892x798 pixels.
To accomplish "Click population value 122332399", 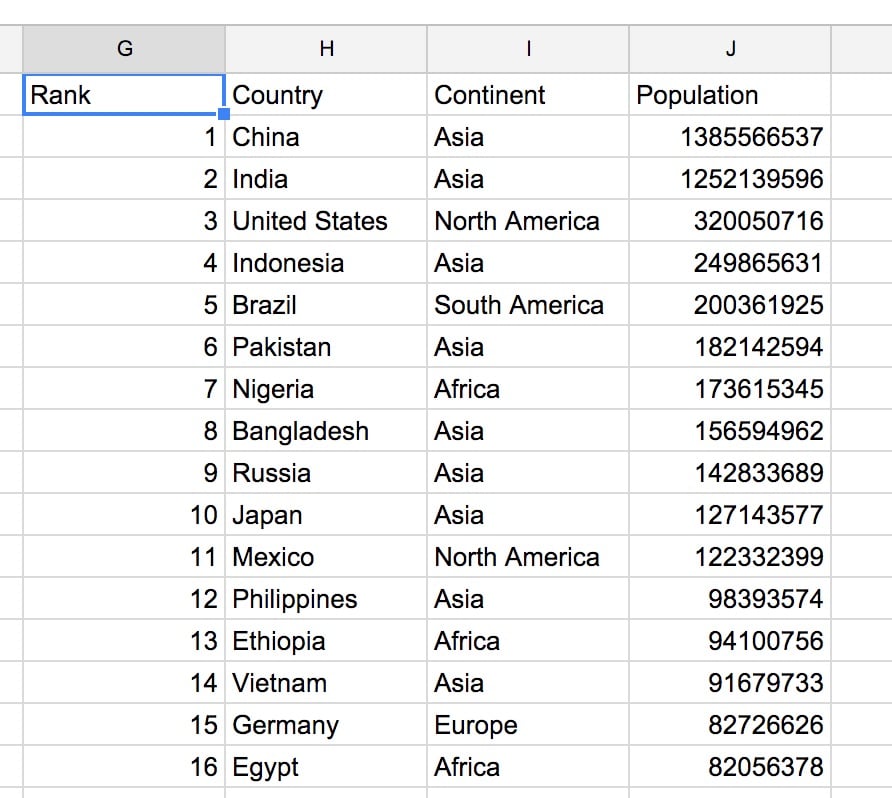I will click(x=730, y=557).
